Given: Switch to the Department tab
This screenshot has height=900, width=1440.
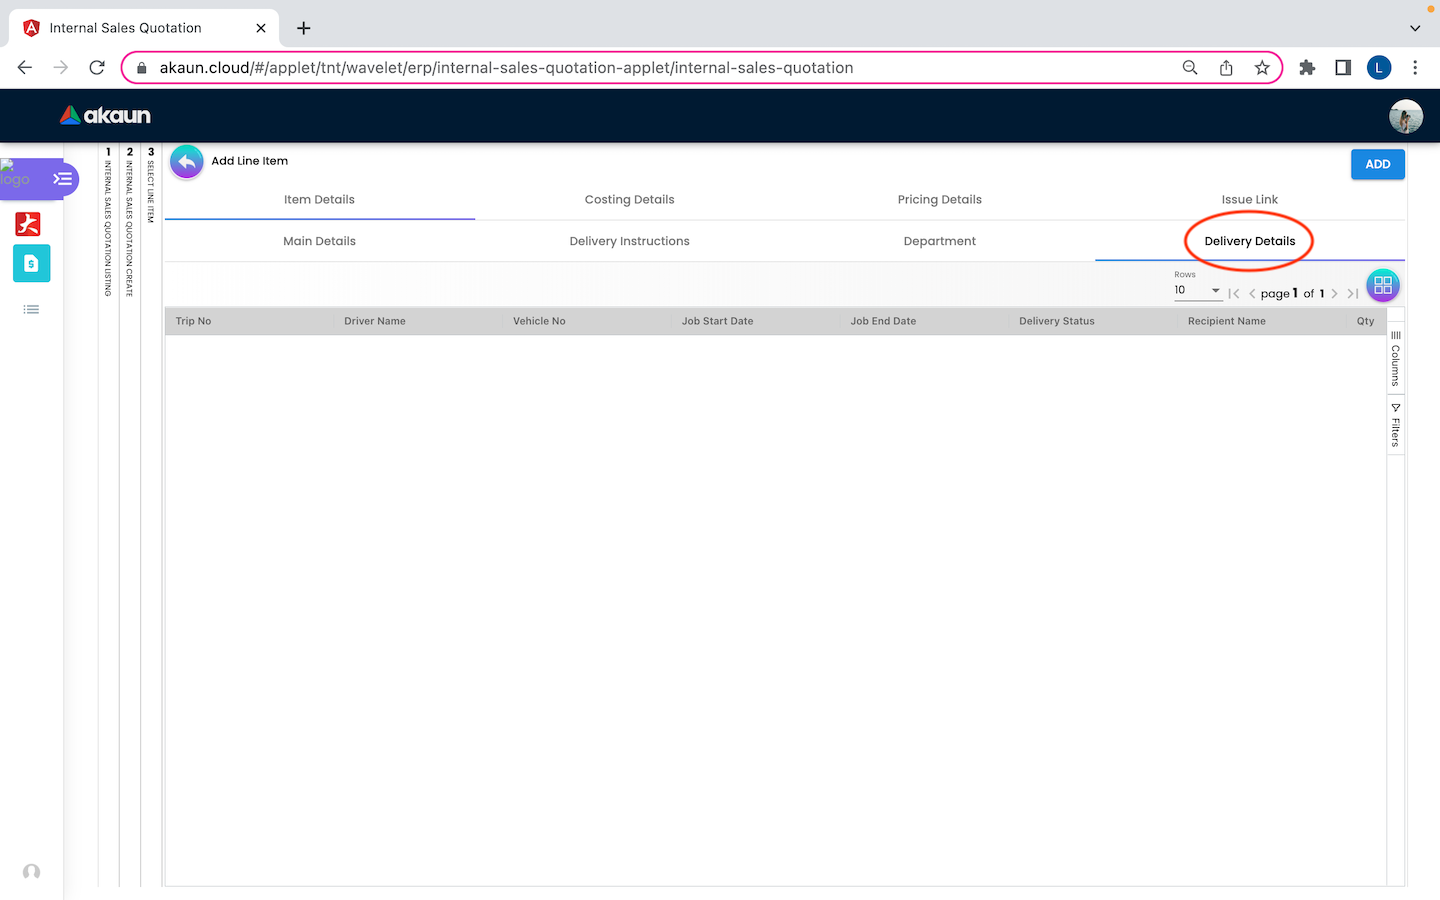Looking at the screenshot, I should coord(940,241).
